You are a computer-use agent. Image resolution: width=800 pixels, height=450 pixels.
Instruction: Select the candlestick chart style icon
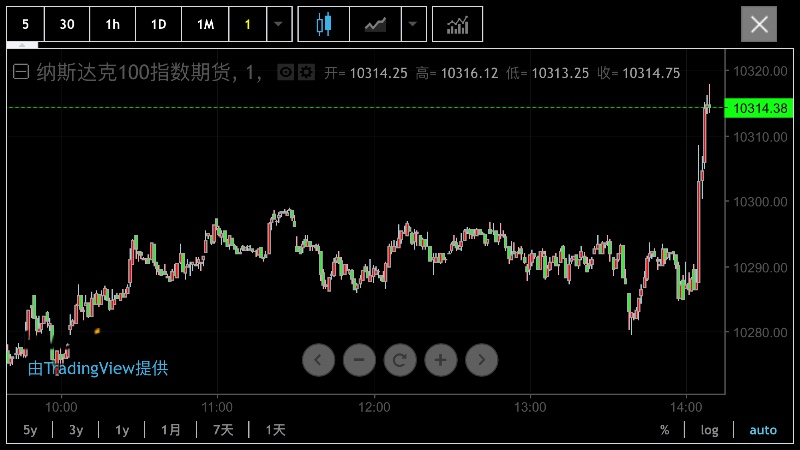click(322, 24)
